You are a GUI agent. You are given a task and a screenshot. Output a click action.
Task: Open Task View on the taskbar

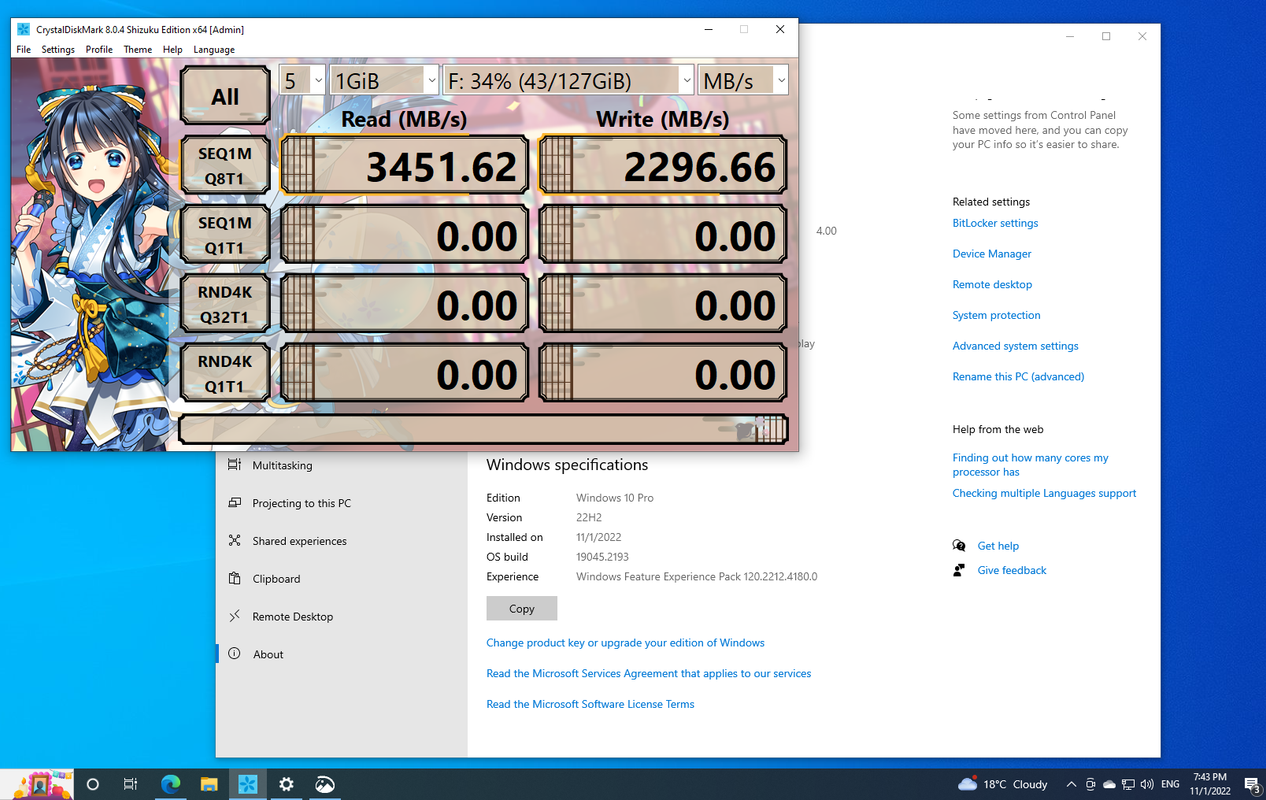pyautogui.click(x=130, y=785)
